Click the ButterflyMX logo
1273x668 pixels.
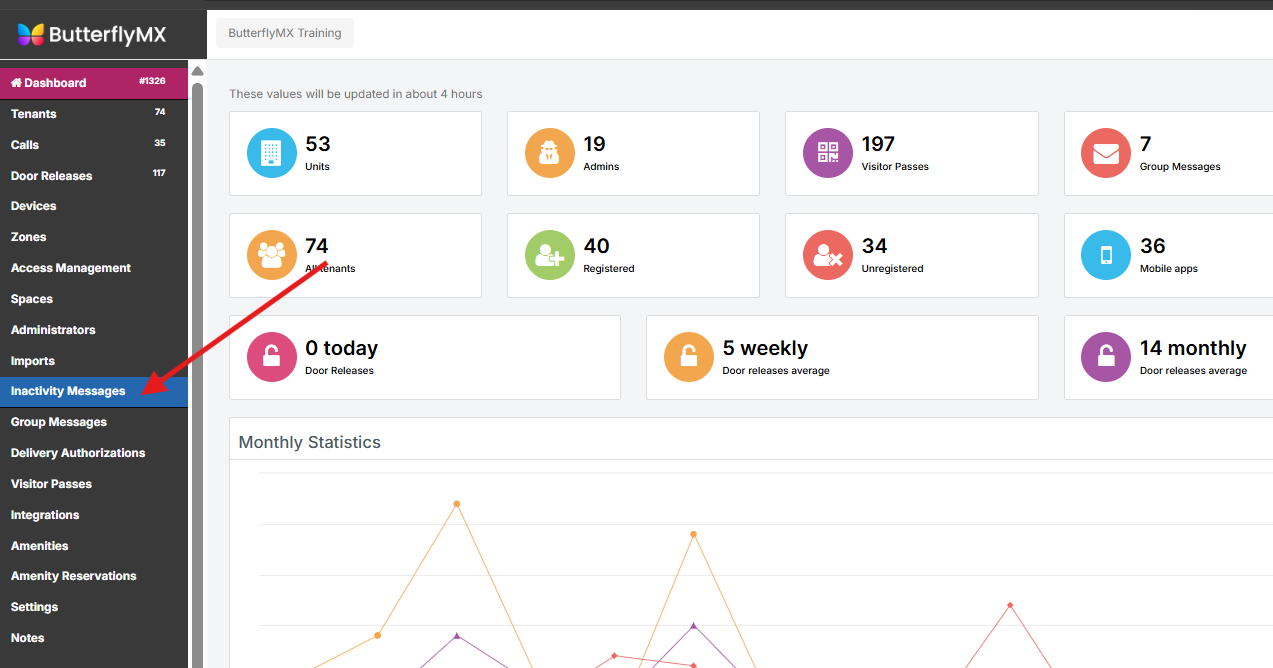[x=92, y=35]
